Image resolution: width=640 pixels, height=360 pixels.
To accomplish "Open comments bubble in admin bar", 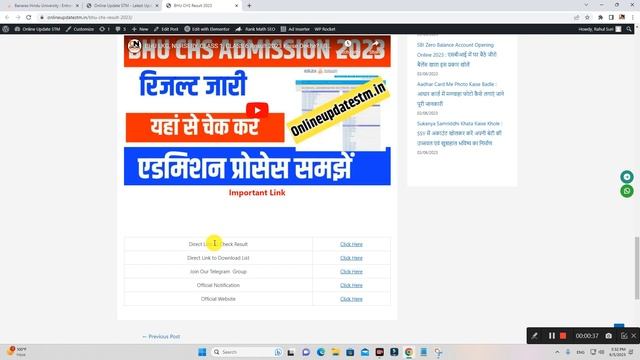I will click(120, 29).
